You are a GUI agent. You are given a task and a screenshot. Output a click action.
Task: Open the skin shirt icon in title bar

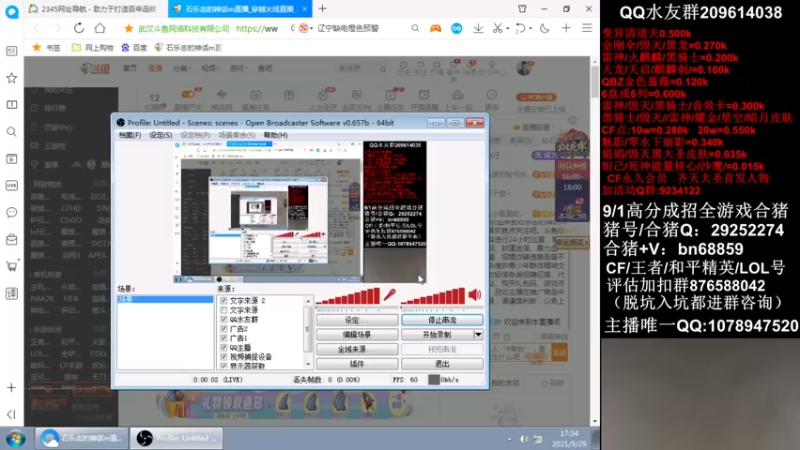(522, 9)
